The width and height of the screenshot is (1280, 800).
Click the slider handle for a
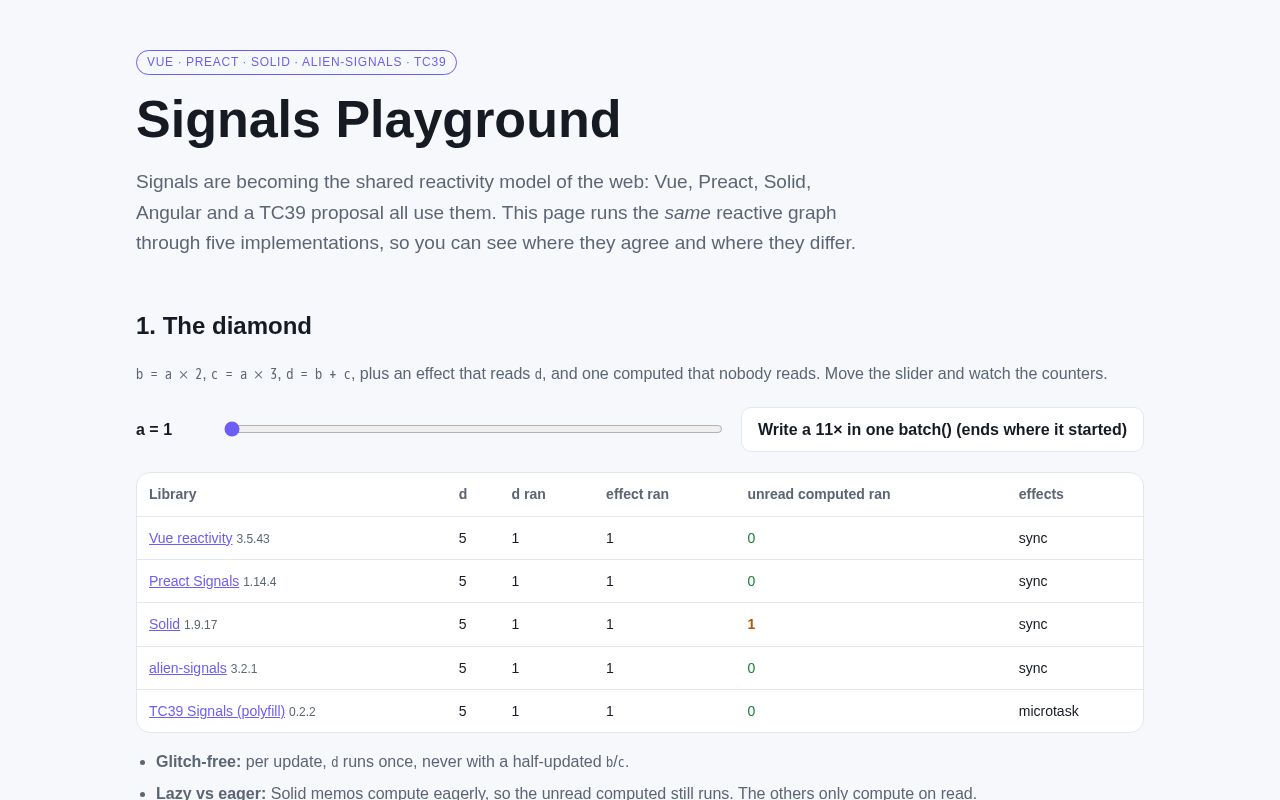[x=232, y=429]
